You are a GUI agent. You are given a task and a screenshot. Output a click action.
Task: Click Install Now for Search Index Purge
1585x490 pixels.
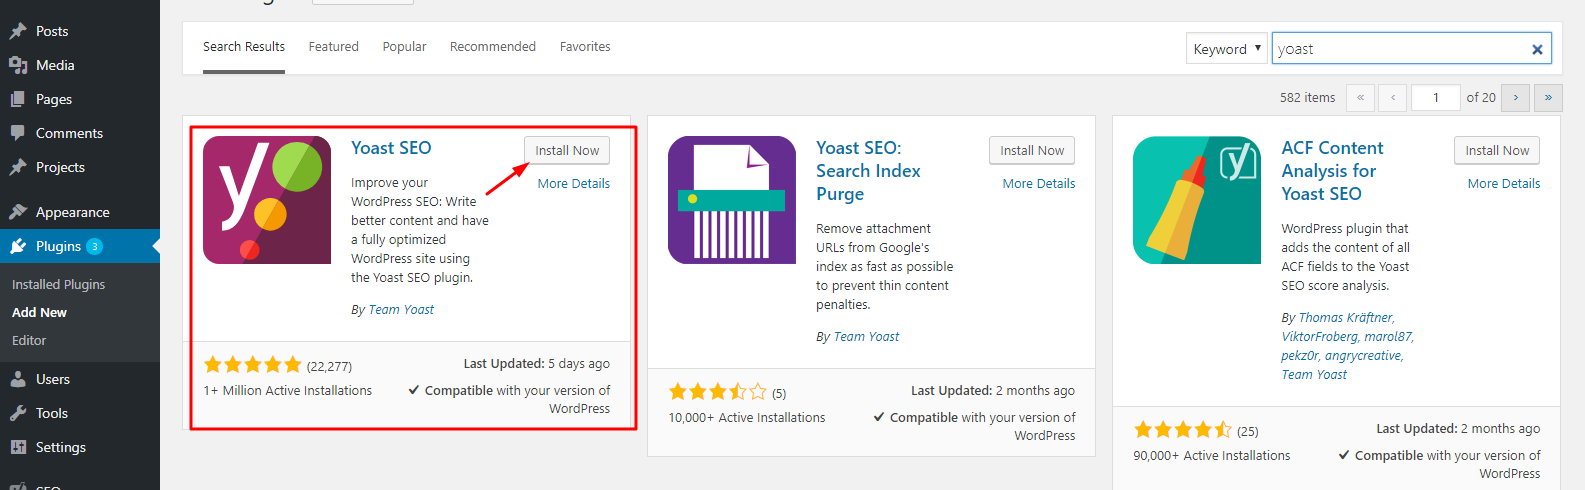pyautogui.click(x=1032, y=150)
